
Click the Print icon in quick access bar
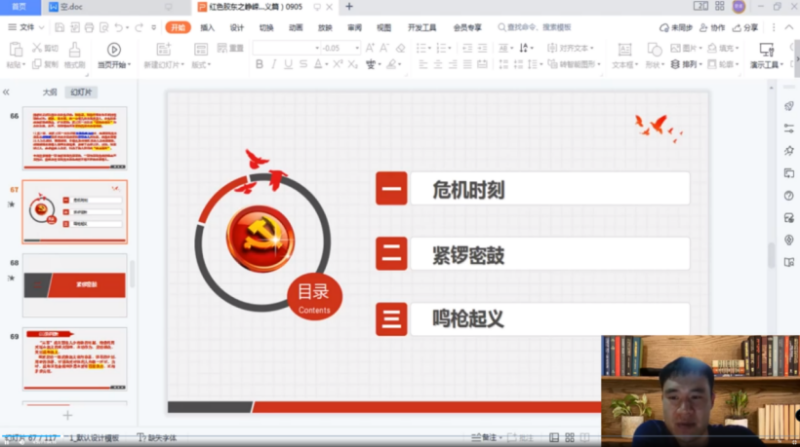[x=89, y=28]
